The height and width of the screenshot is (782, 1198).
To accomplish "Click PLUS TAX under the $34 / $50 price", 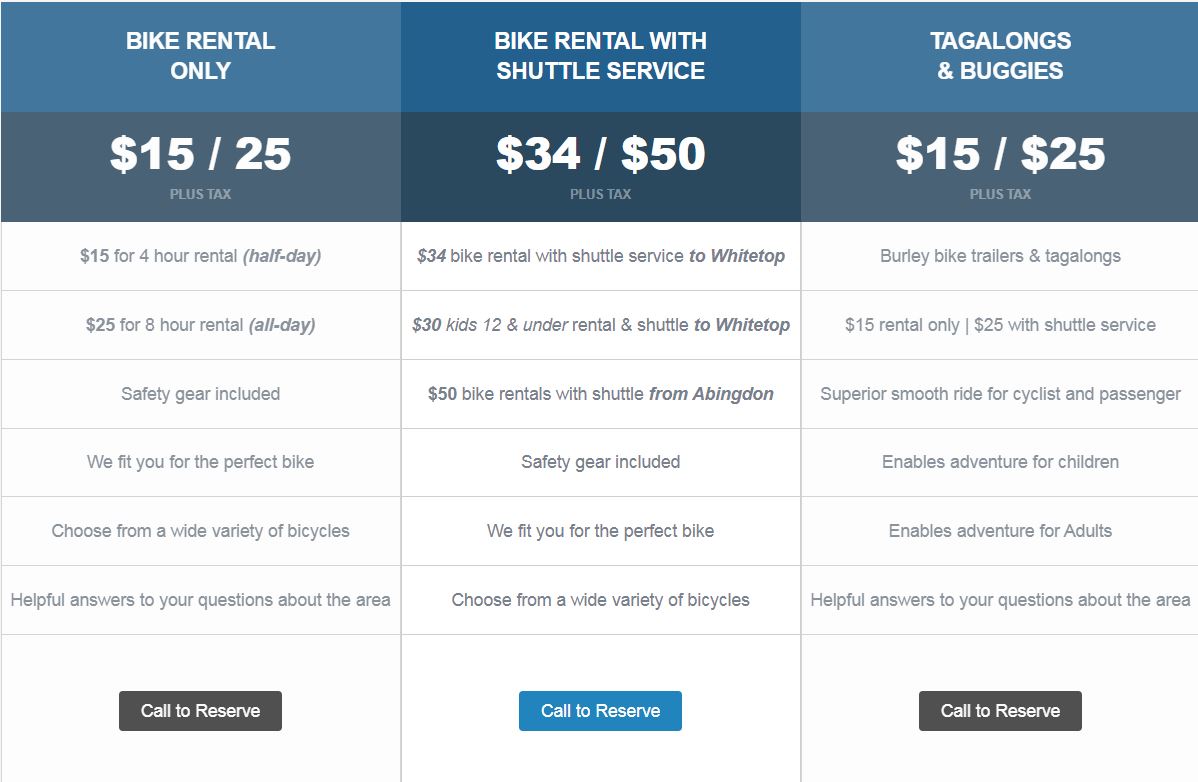I will (x=601, y=194).
